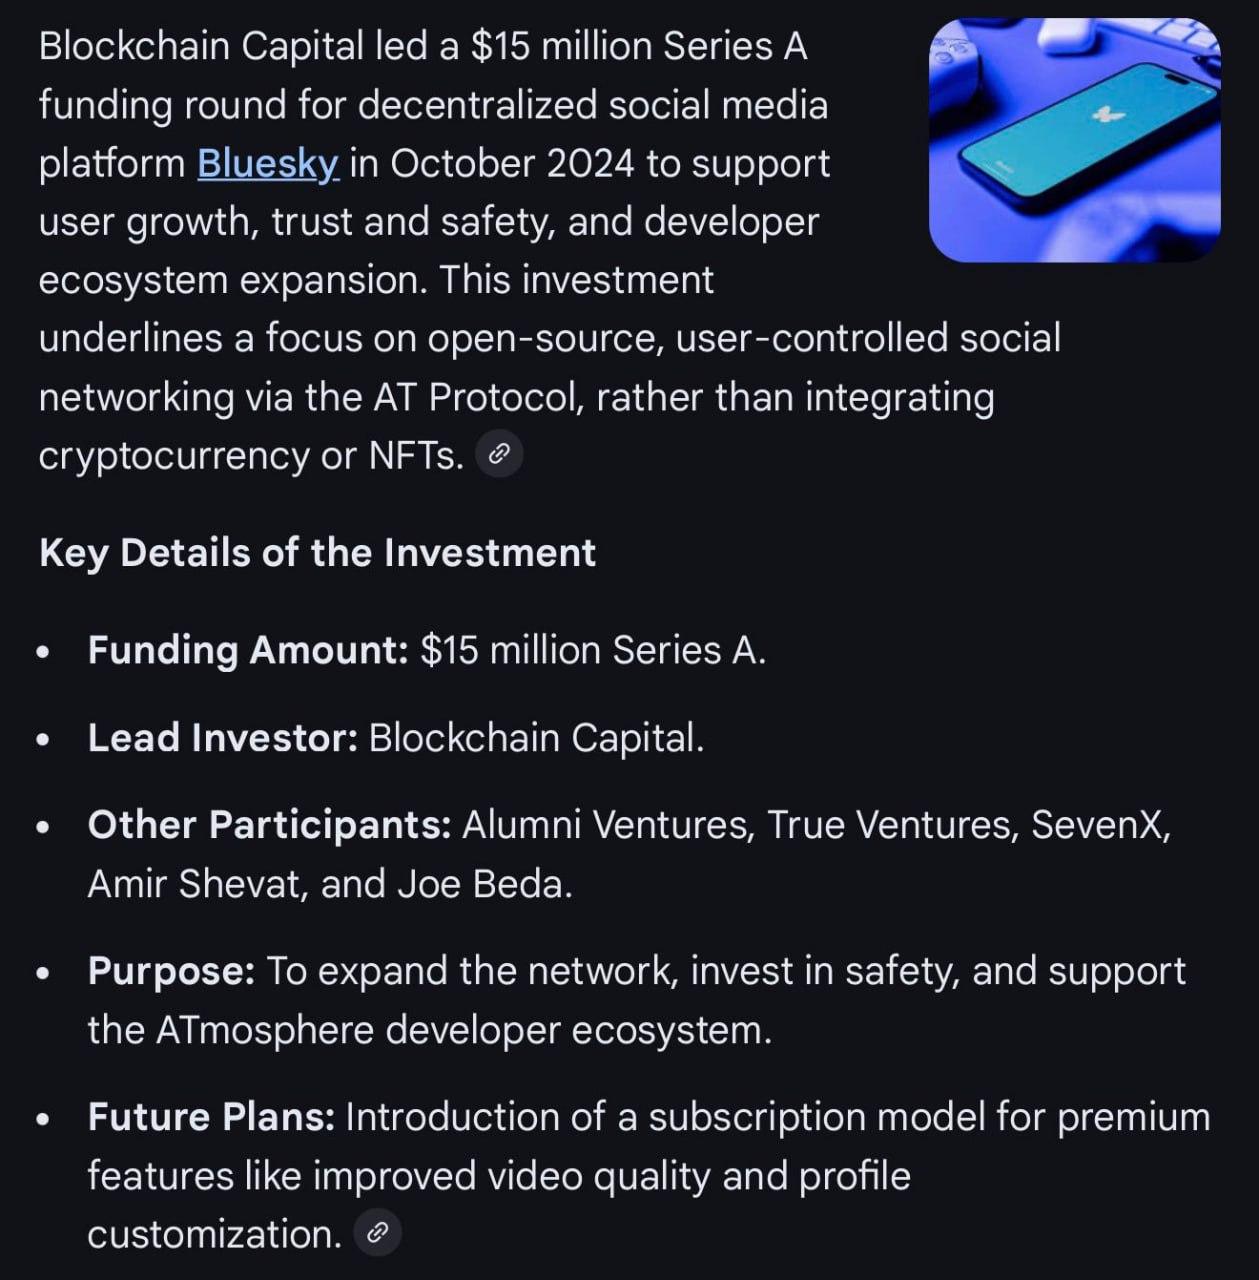
Task: Click the name 'SevenX' in participants
Action: pos(1096,825)
